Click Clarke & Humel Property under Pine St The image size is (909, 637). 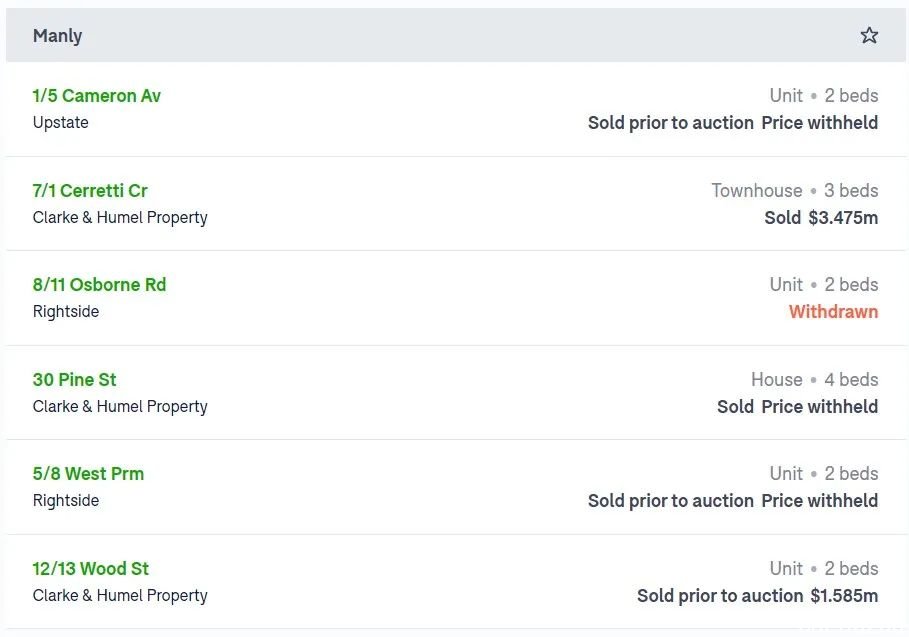tap(120, 406)
